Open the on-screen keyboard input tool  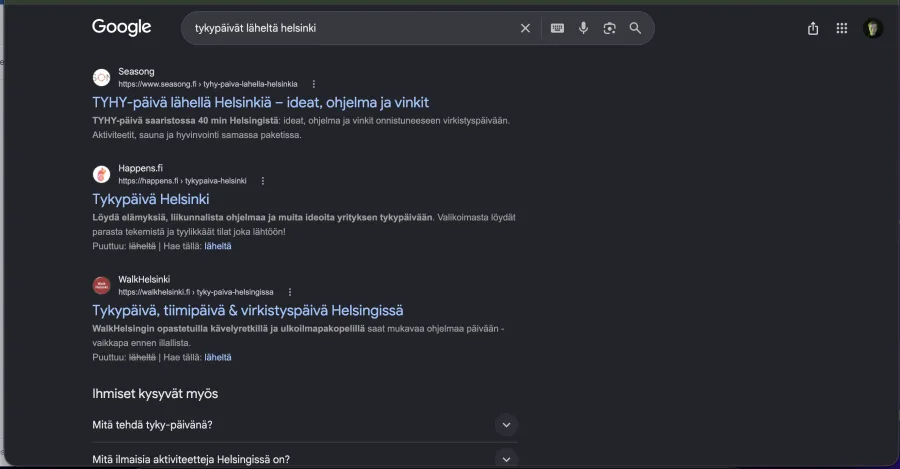coord(557,28)
